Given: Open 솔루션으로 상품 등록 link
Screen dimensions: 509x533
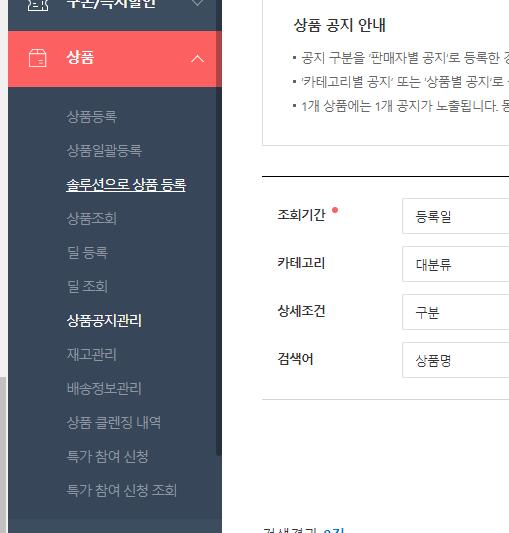Looking at the screenshot, I should coord(126,185).
